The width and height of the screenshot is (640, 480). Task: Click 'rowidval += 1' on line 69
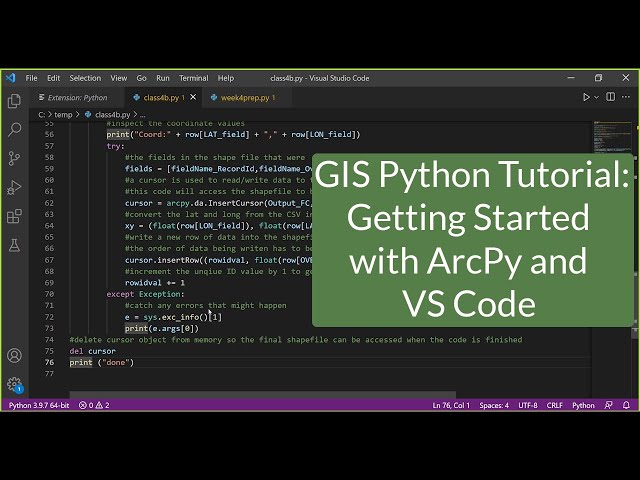point(155,282)
